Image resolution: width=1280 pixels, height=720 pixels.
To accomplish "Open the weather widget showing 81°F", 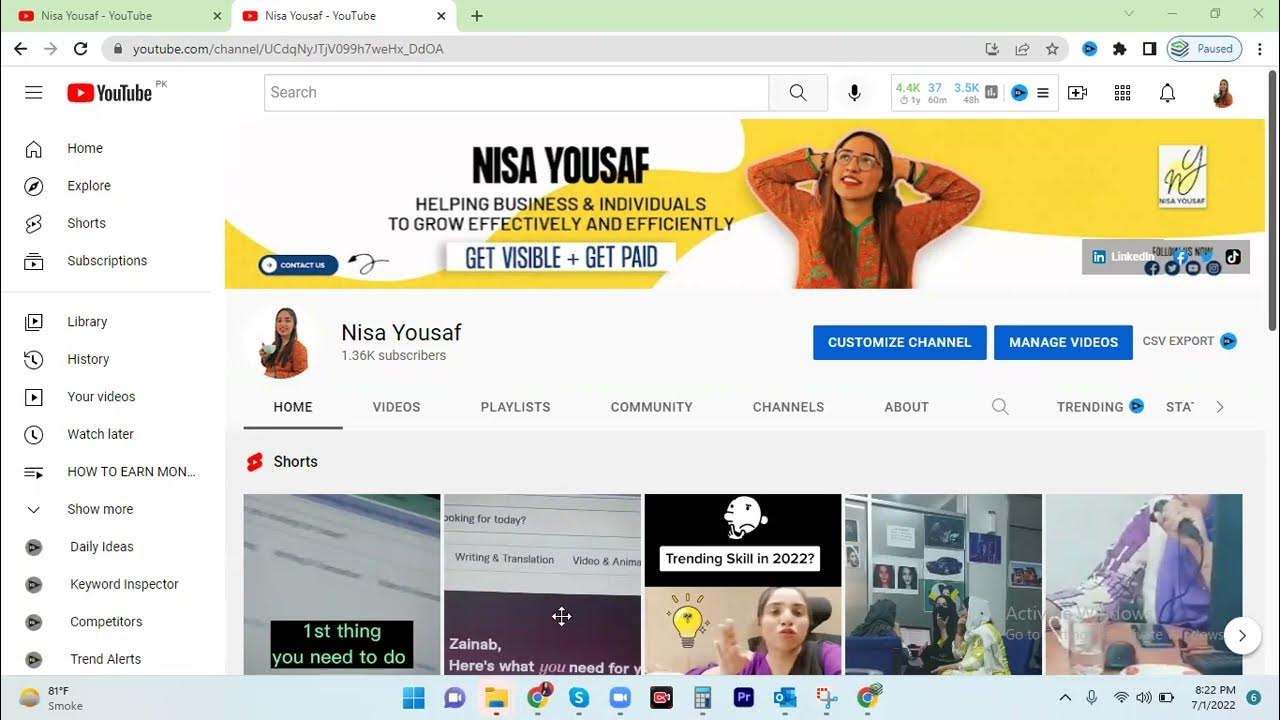I will 52,698.
